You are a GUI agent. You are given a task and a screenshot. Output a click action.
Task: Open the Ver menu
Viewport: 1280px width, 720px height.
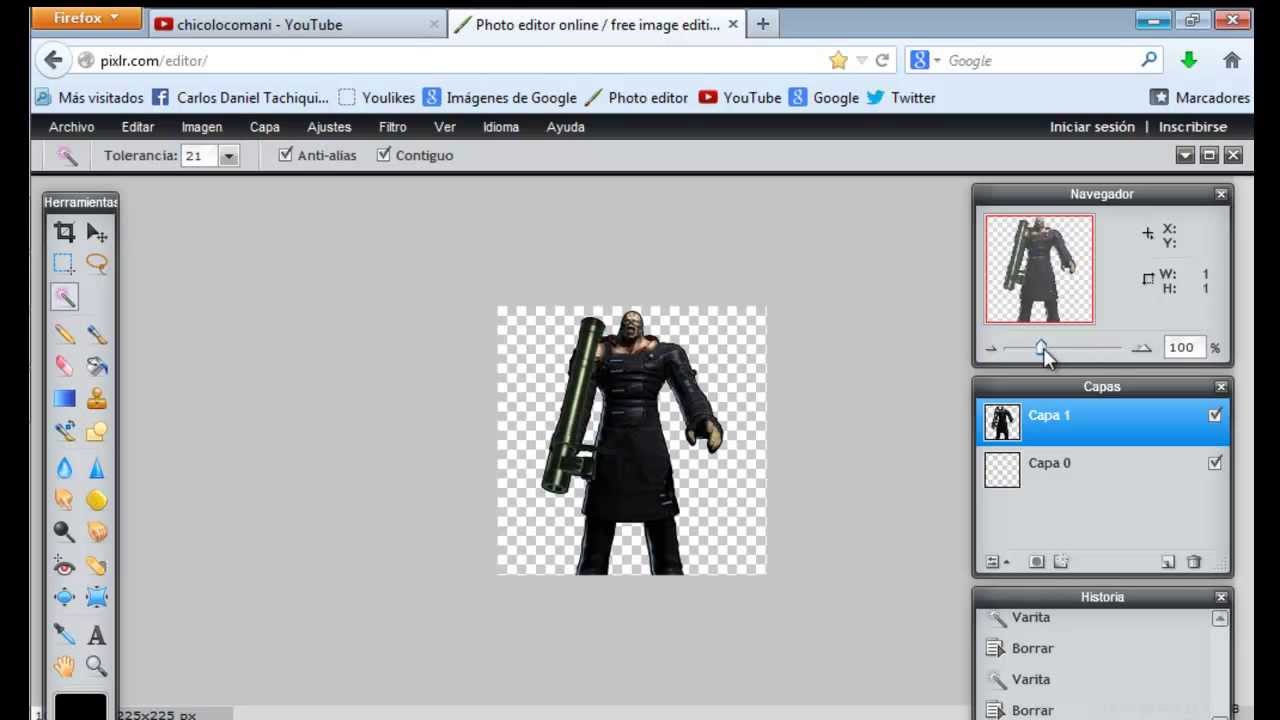click(x=445, y=127)
